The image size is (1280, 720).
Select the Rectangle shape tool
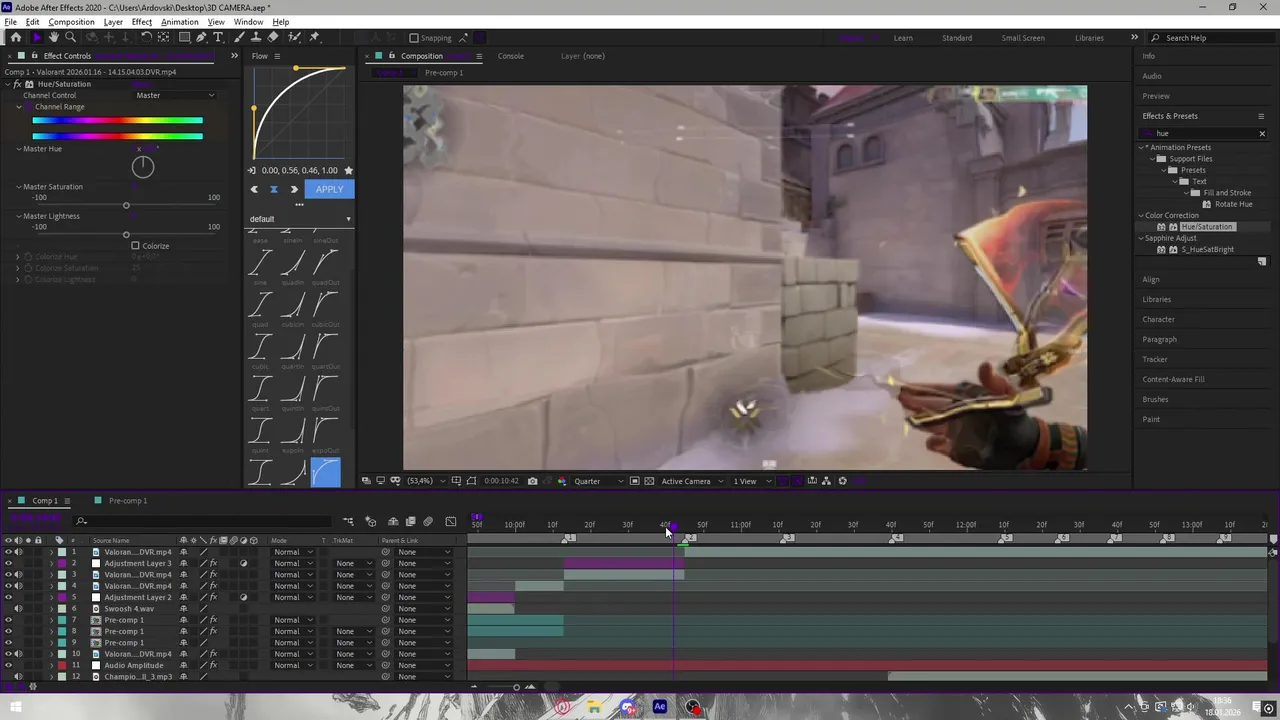tap(184, 37)
